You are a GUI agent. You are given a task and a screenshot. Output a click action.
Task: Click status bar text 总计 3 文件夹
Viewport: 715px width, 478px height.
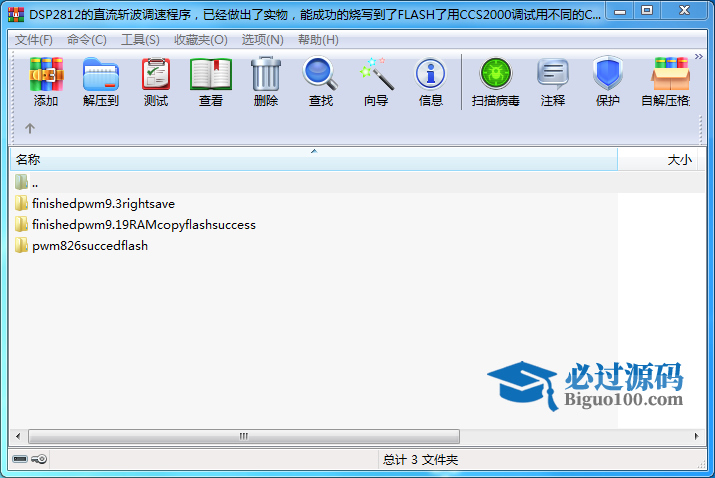click(420, 459)
